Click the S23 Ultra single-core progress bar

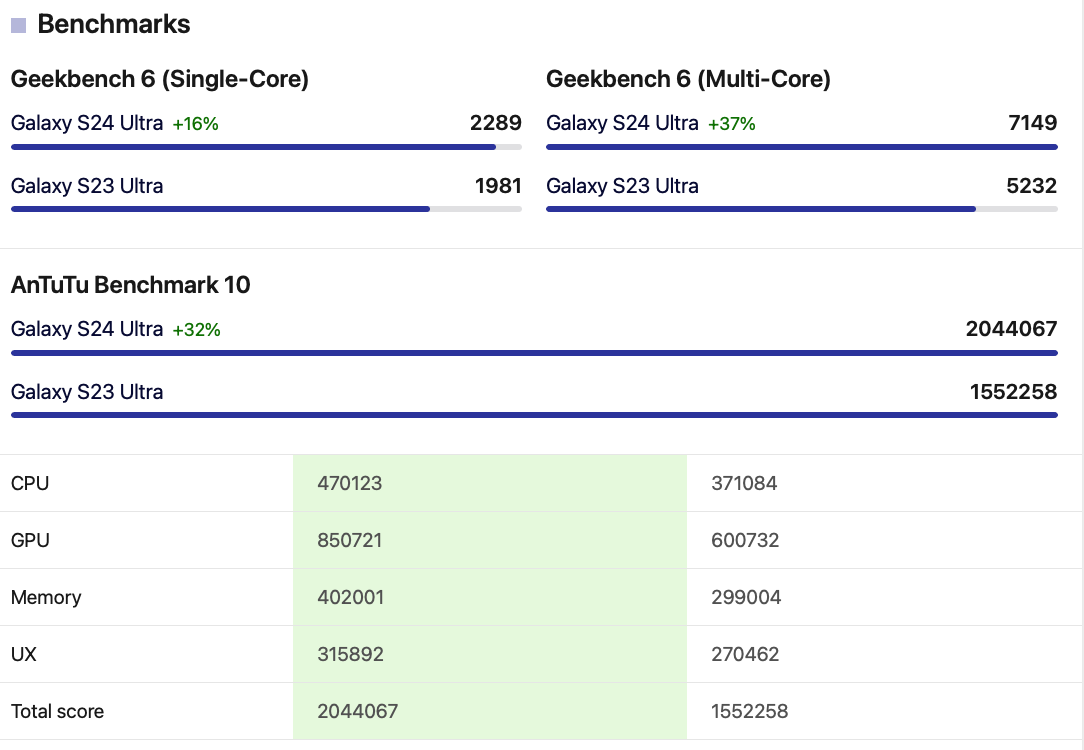click(266, 209)
